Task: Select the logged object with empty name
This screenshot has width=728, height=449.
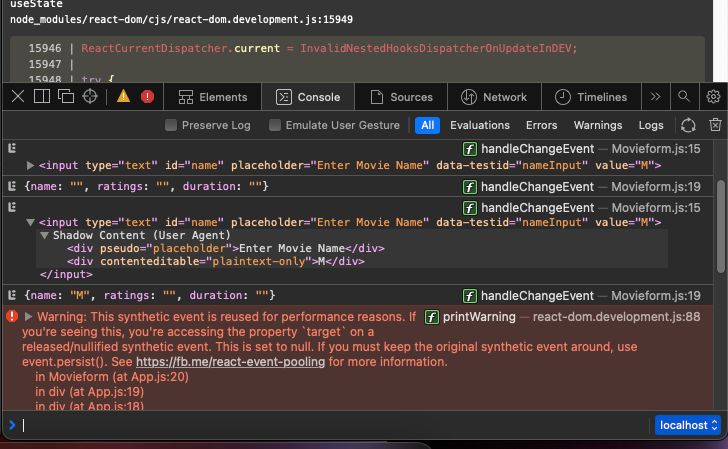Action: coord(146,186)
